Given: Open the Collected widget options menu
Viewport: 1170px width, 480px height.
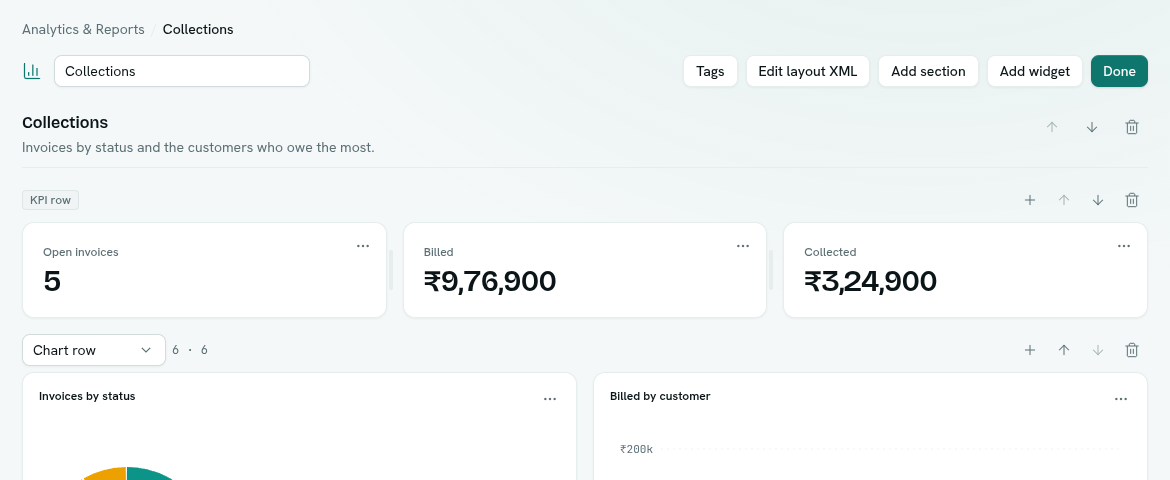Looking at the screenshot, I should pos(1124,246).
